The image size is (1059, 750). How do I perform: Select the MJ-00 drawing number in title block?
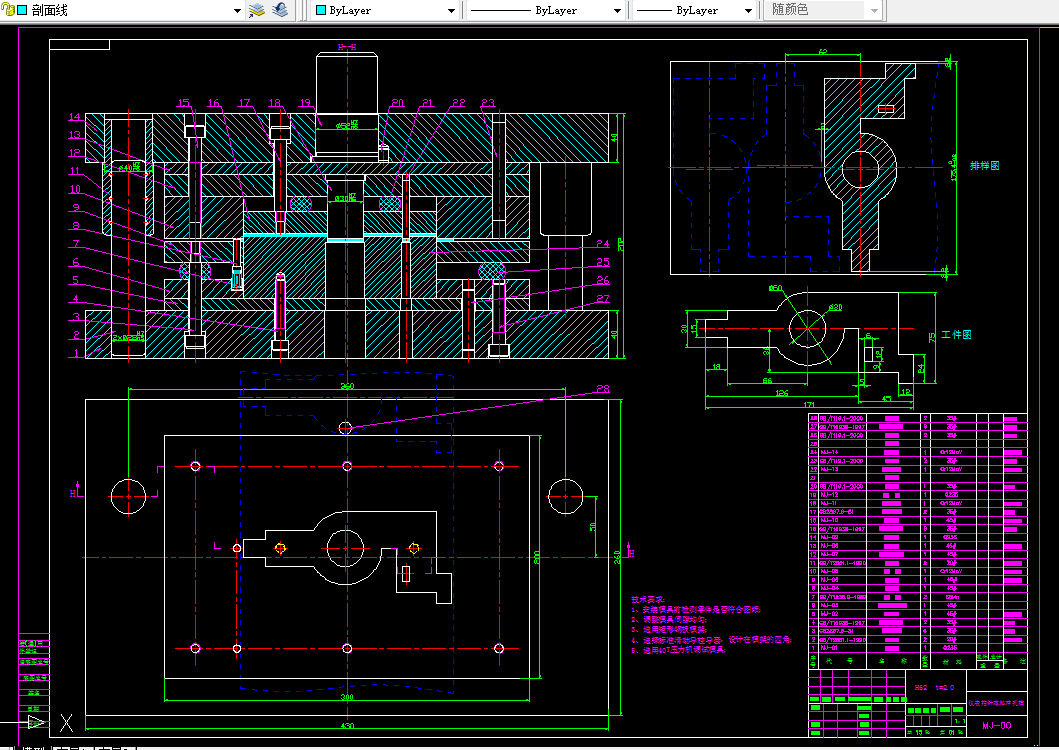[997, 725]
